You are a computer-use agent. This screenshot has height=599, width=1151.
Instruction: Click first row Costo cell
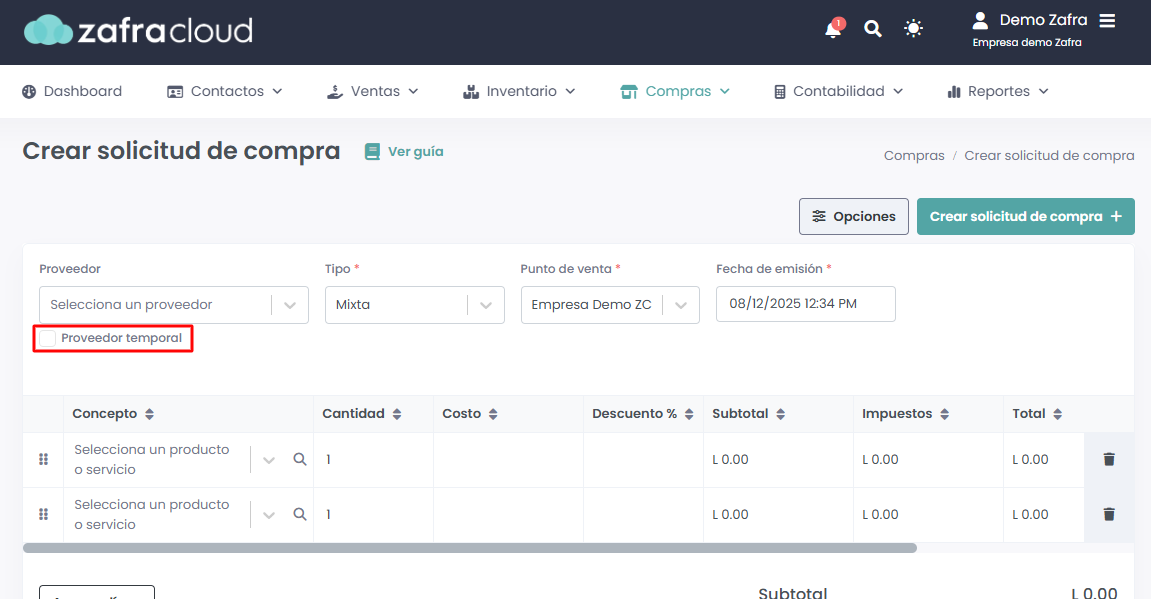[509, 460]
